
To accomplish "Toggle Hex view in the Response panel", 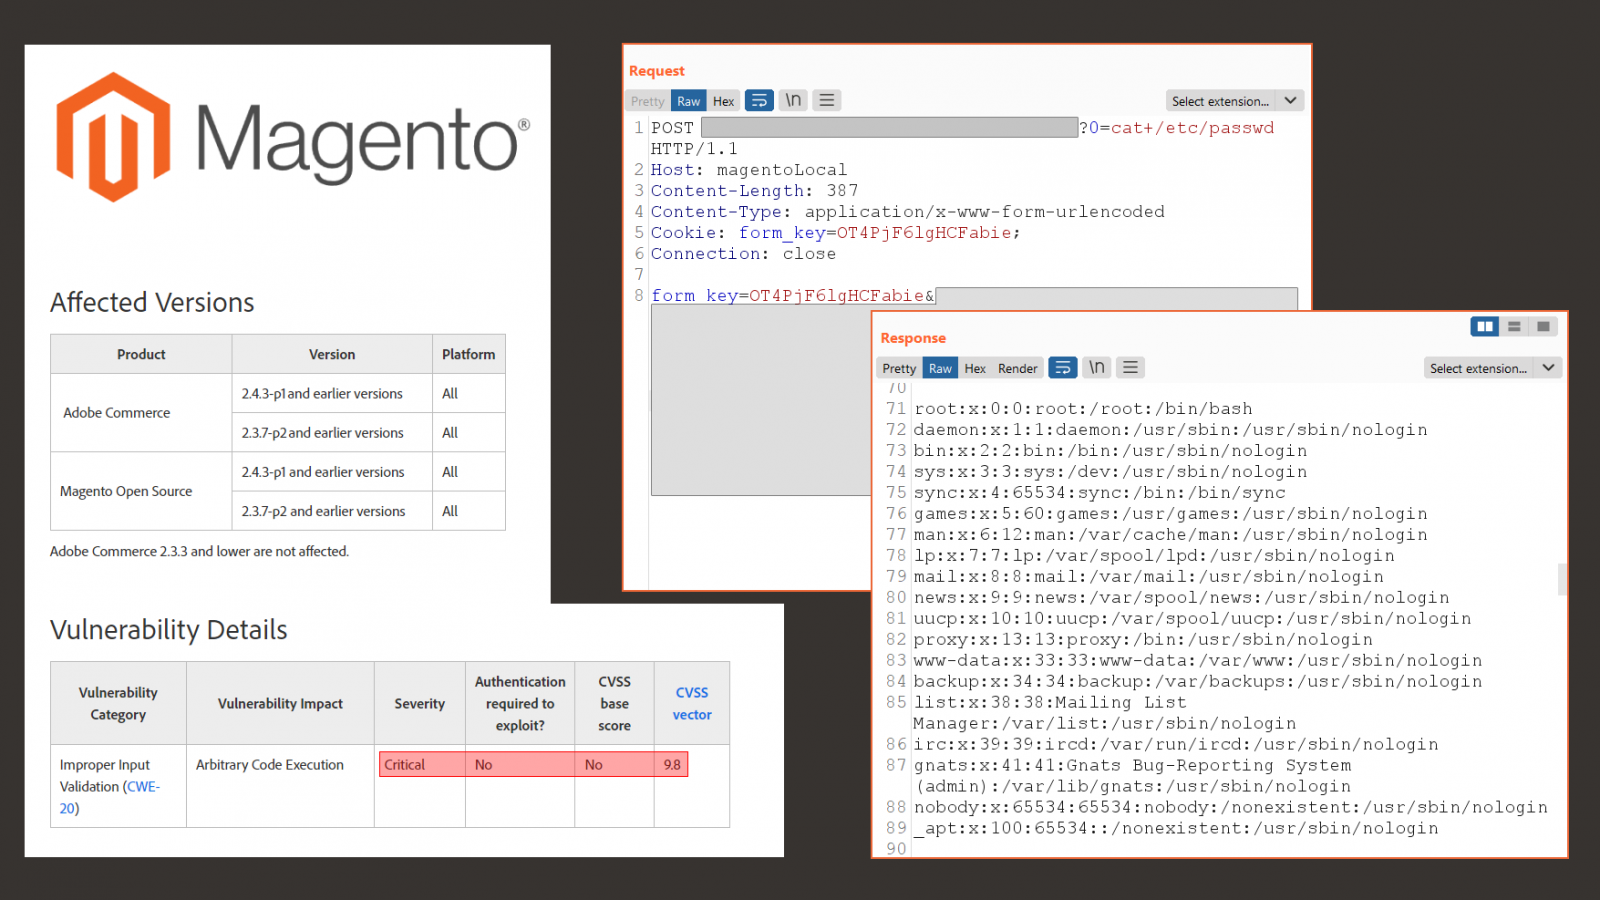I will point(975,367).
